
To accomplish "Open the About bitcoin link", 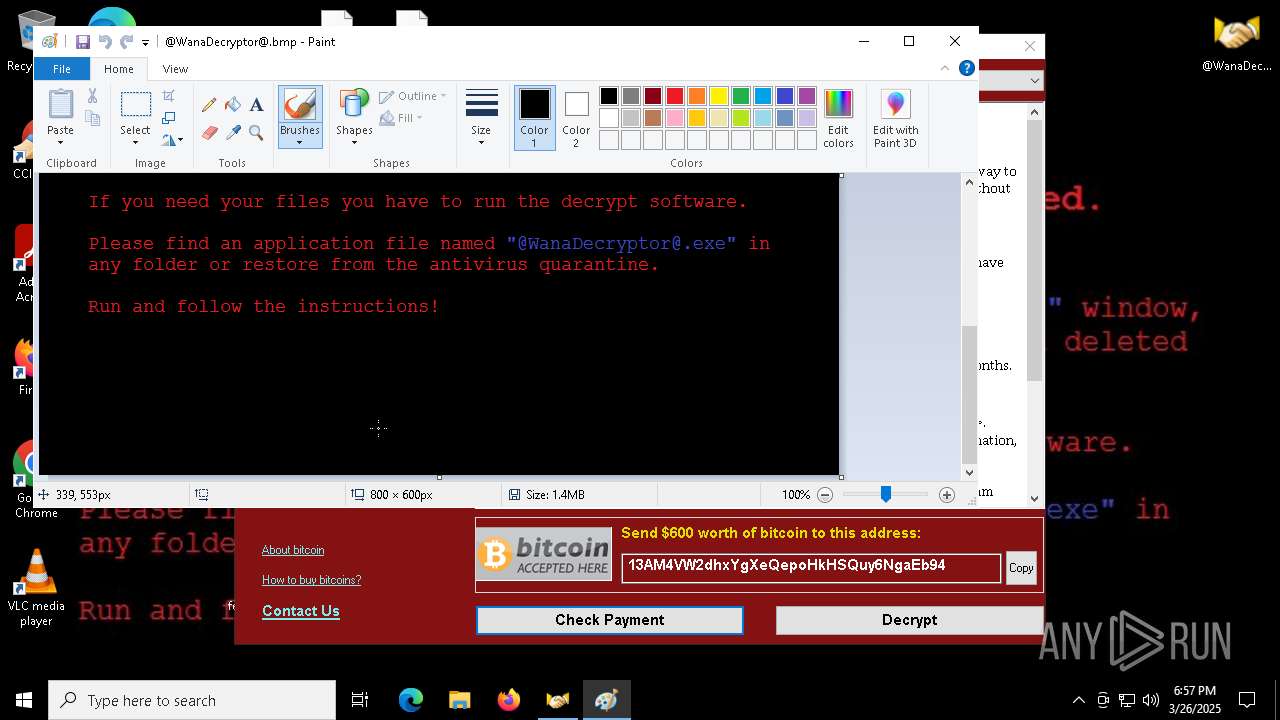I will (x=293, y=550).
